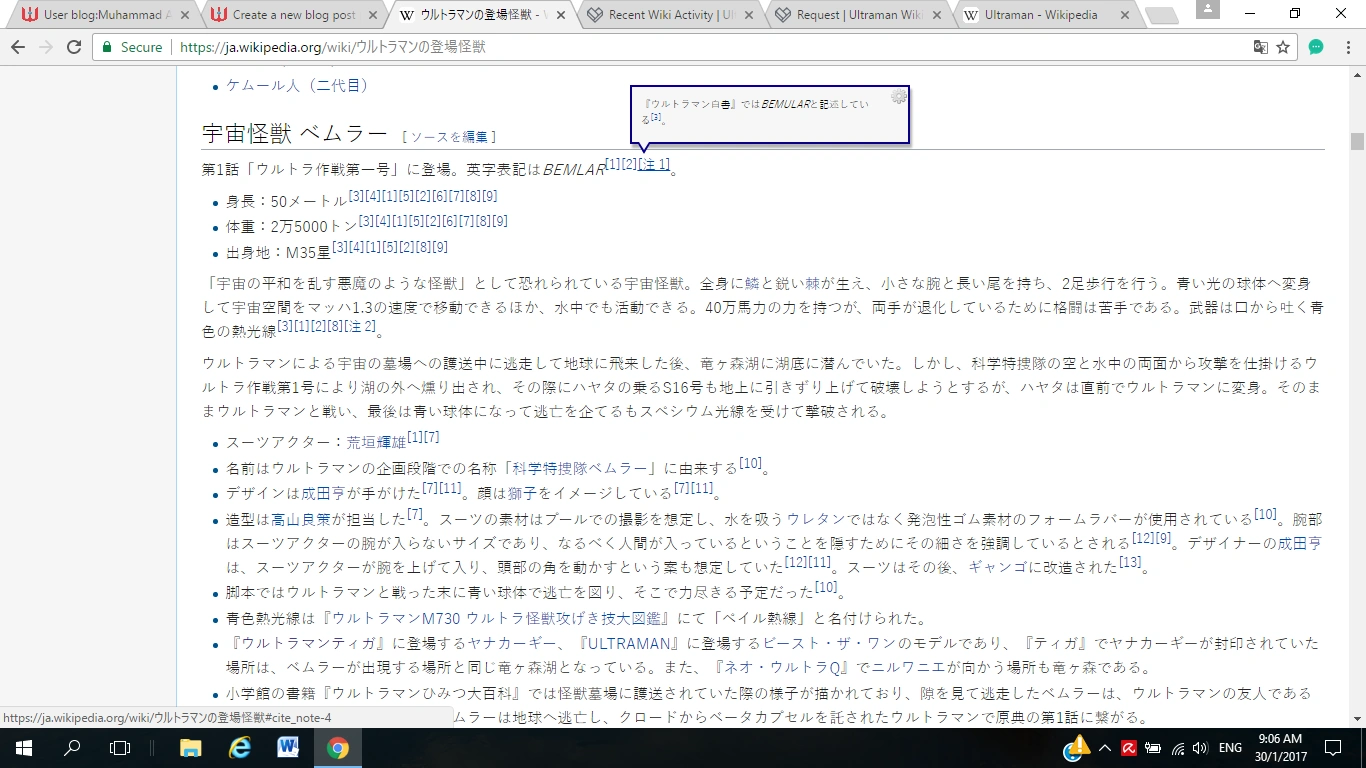Check the battery status tray icon
This screenshot has height=768, width=1366.
pyautogui.click(x=1153, y=748)
